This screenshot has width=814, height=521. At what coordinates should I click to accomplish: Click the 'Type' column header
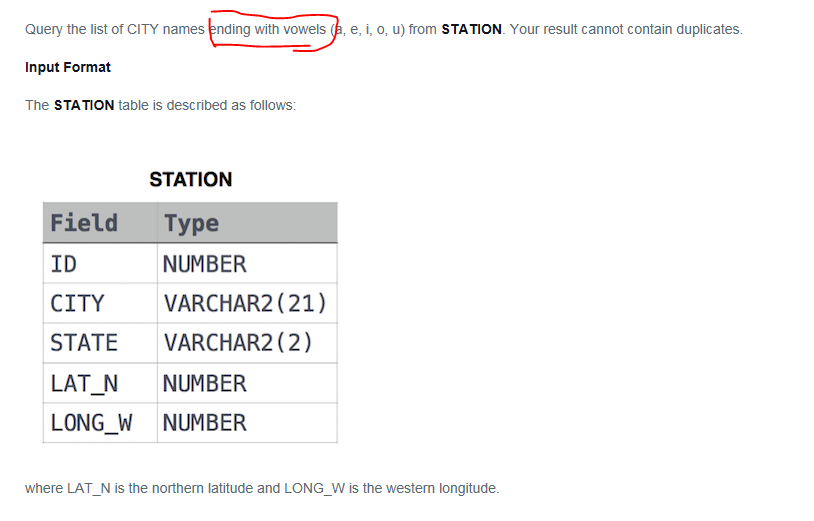247,223
